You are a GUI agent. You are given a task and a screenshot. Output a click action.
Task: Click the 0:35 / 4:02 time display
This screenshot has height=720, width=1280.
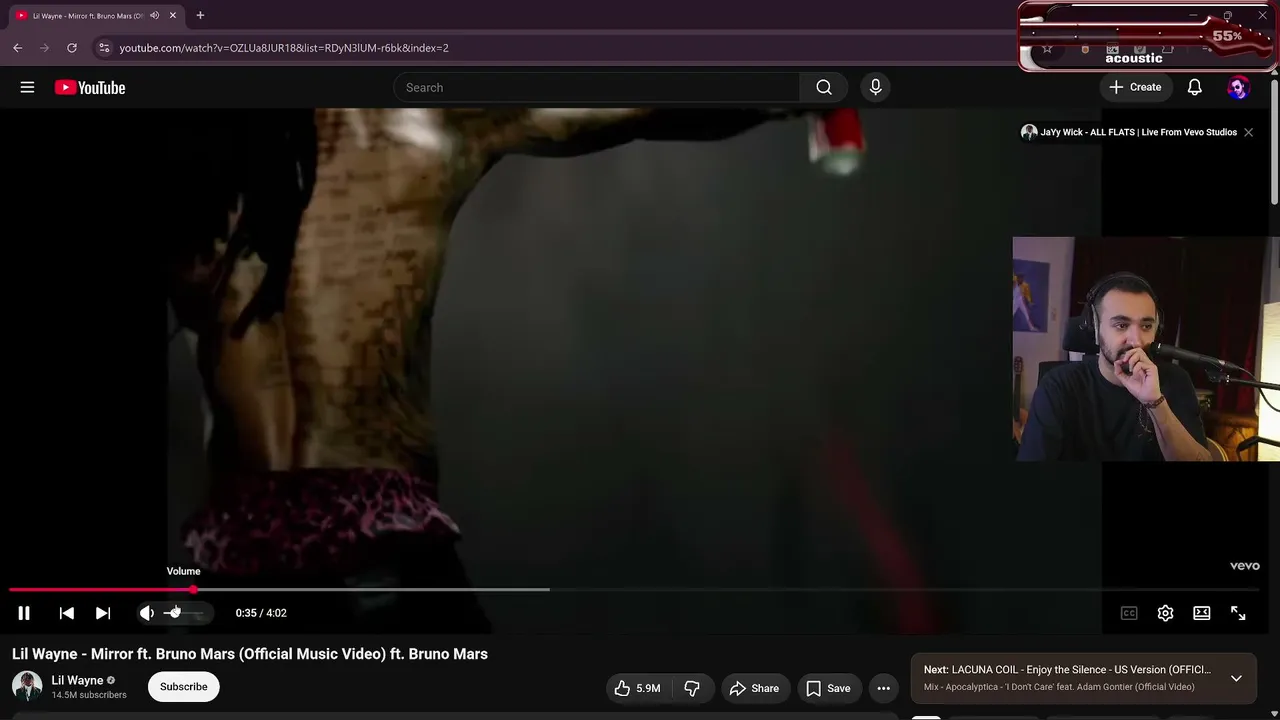[261, 613]
